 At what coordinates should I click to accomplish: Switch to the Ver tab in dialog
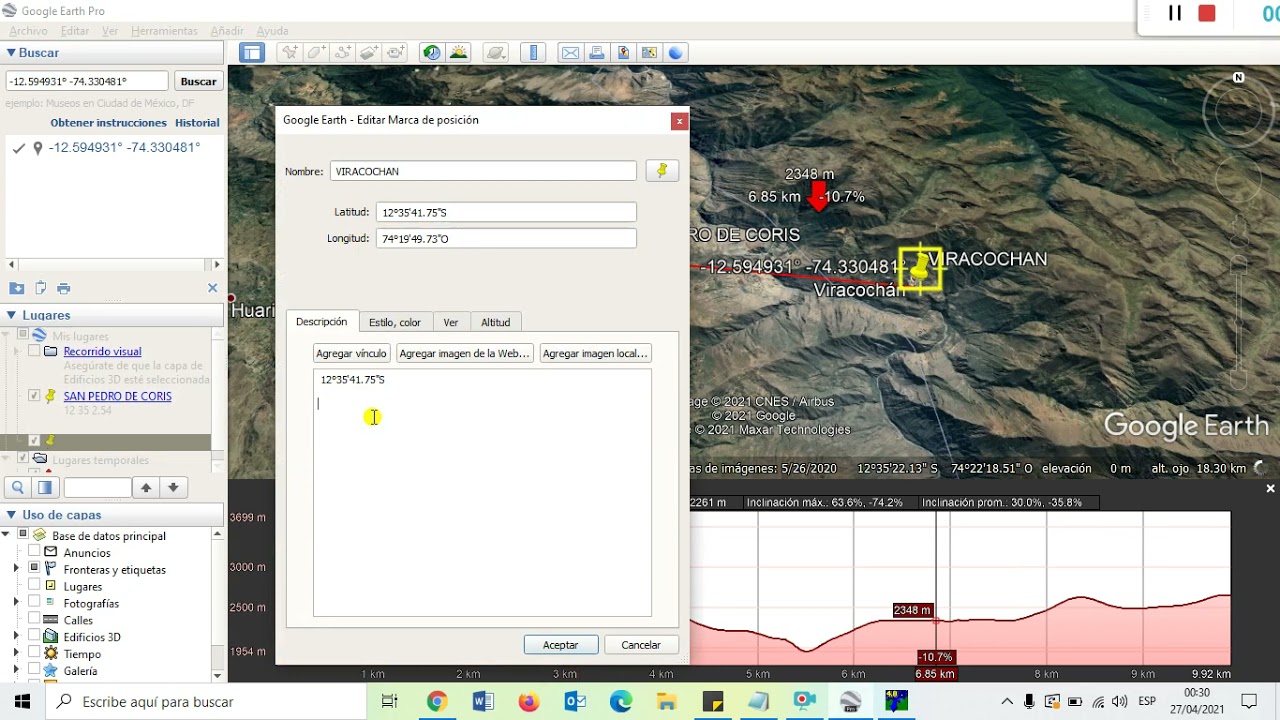coord(451,322)
